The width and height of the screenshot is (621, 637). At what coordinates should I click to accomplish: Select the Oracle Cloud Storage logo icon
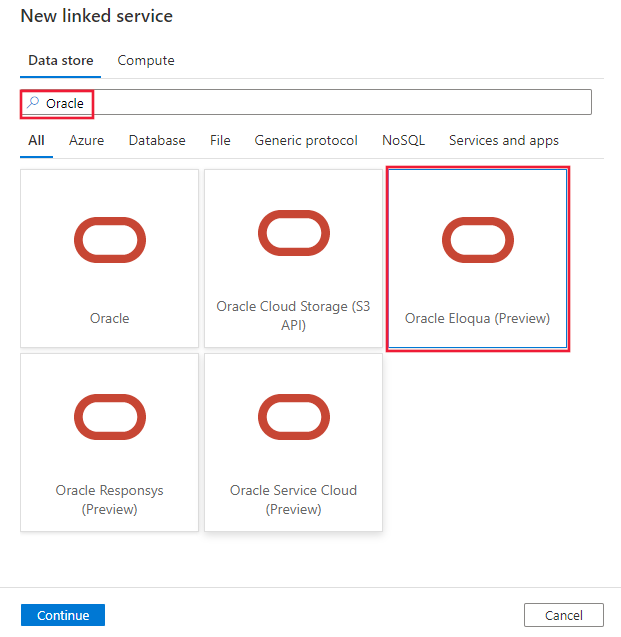[x=294, y=233]
